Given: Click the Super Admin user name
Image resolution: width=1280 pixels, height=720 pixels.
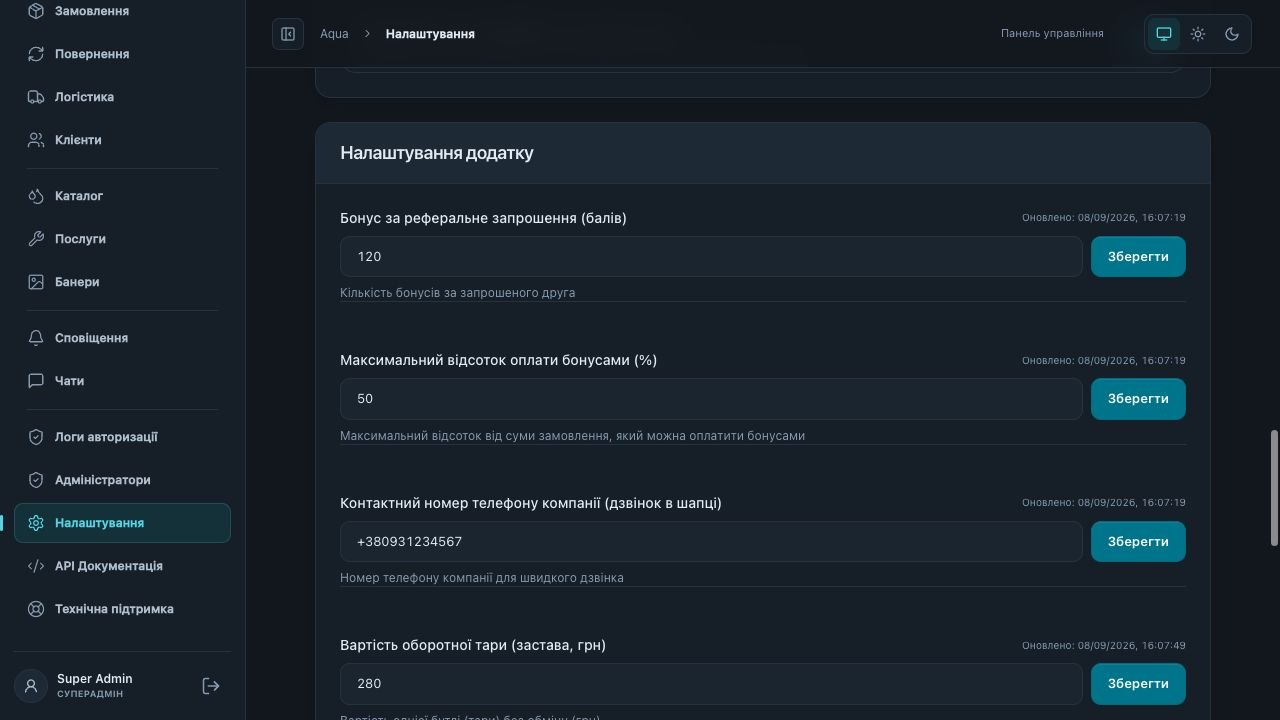Looking at the screenshot, I should click(95, 679).
